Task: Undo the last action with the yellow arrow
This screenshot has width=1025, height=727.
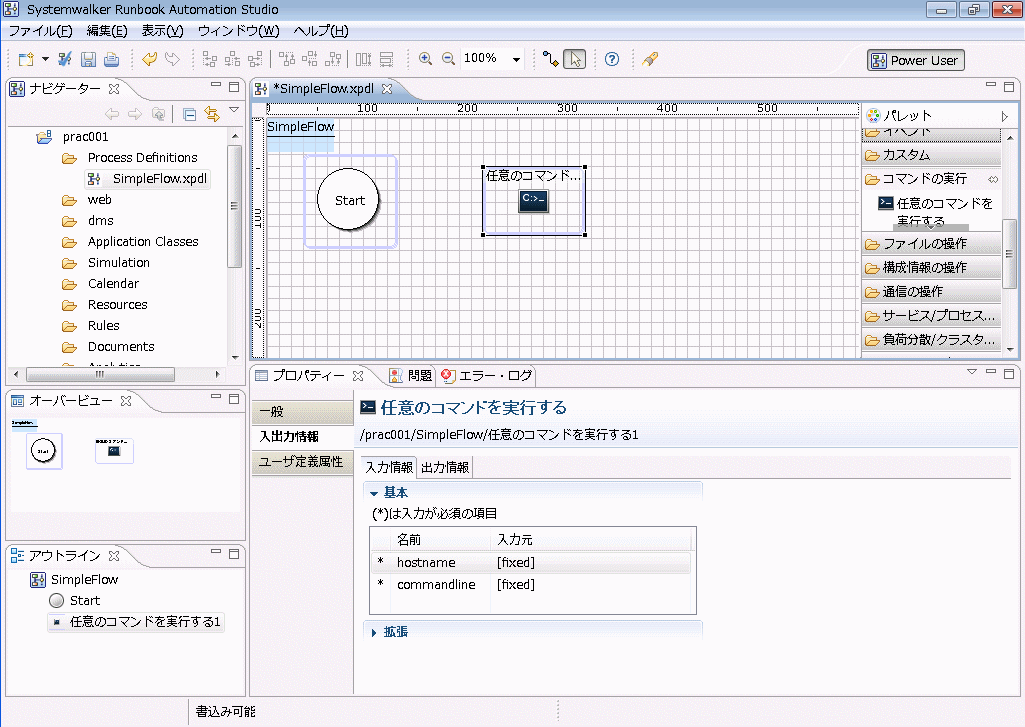Action: coord(150,59)
